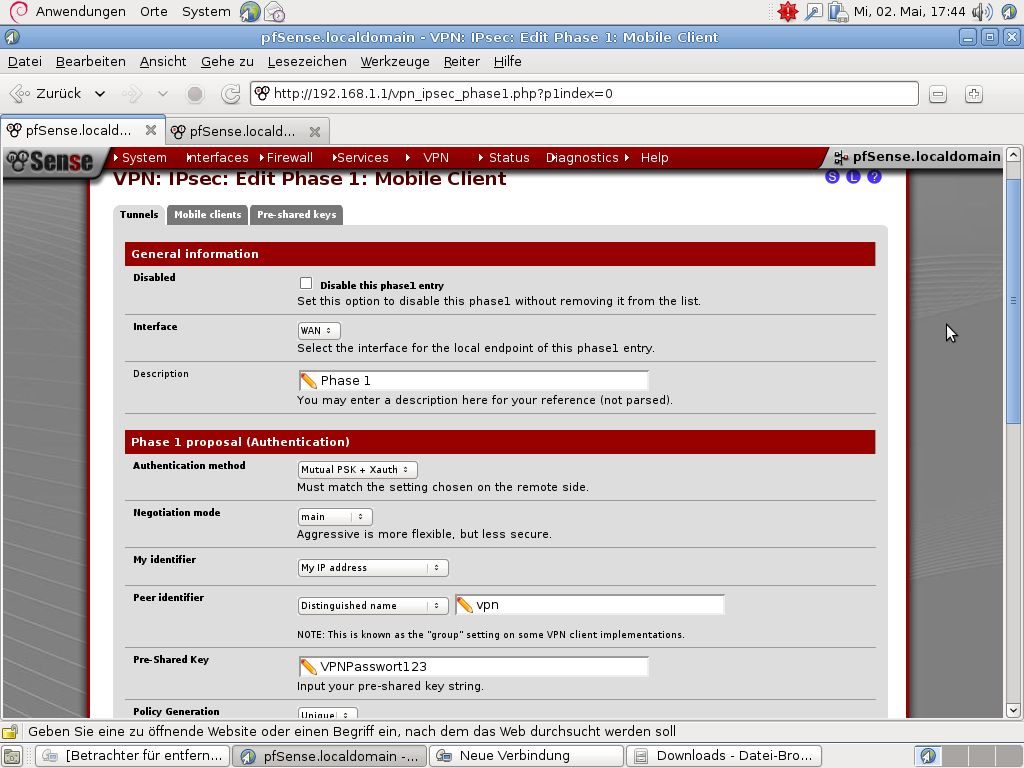Click into the Pre-Shared Key field
Image resolution: width=1024 pixels, height=768 pixels.
click(x=473, y=667)
